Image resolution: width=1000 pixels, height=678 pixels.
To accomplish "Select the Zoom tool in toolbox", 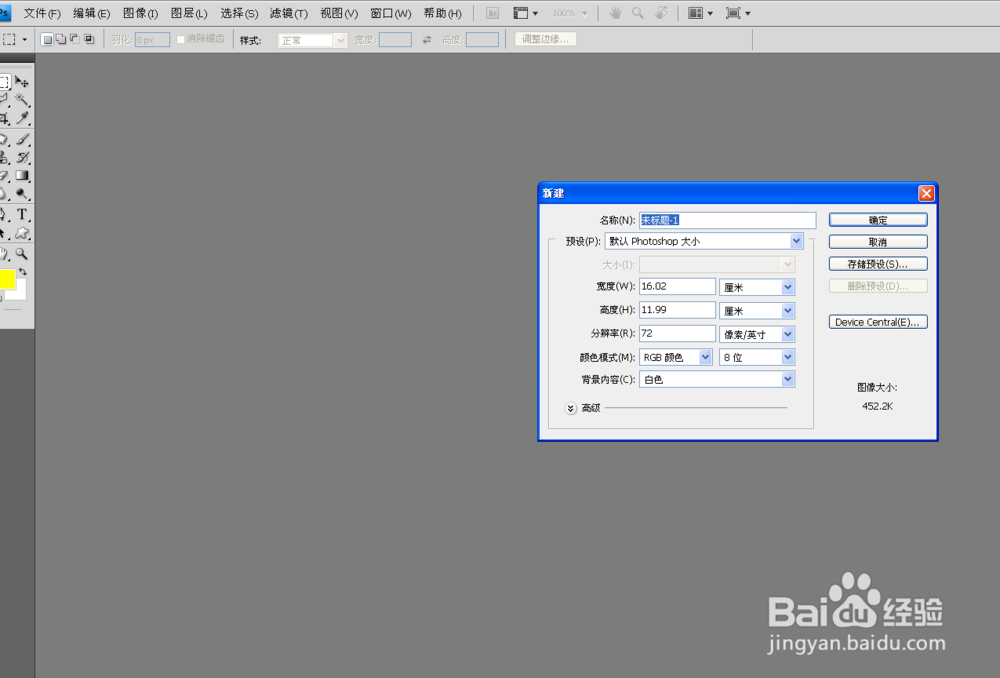I will (22, 254).
